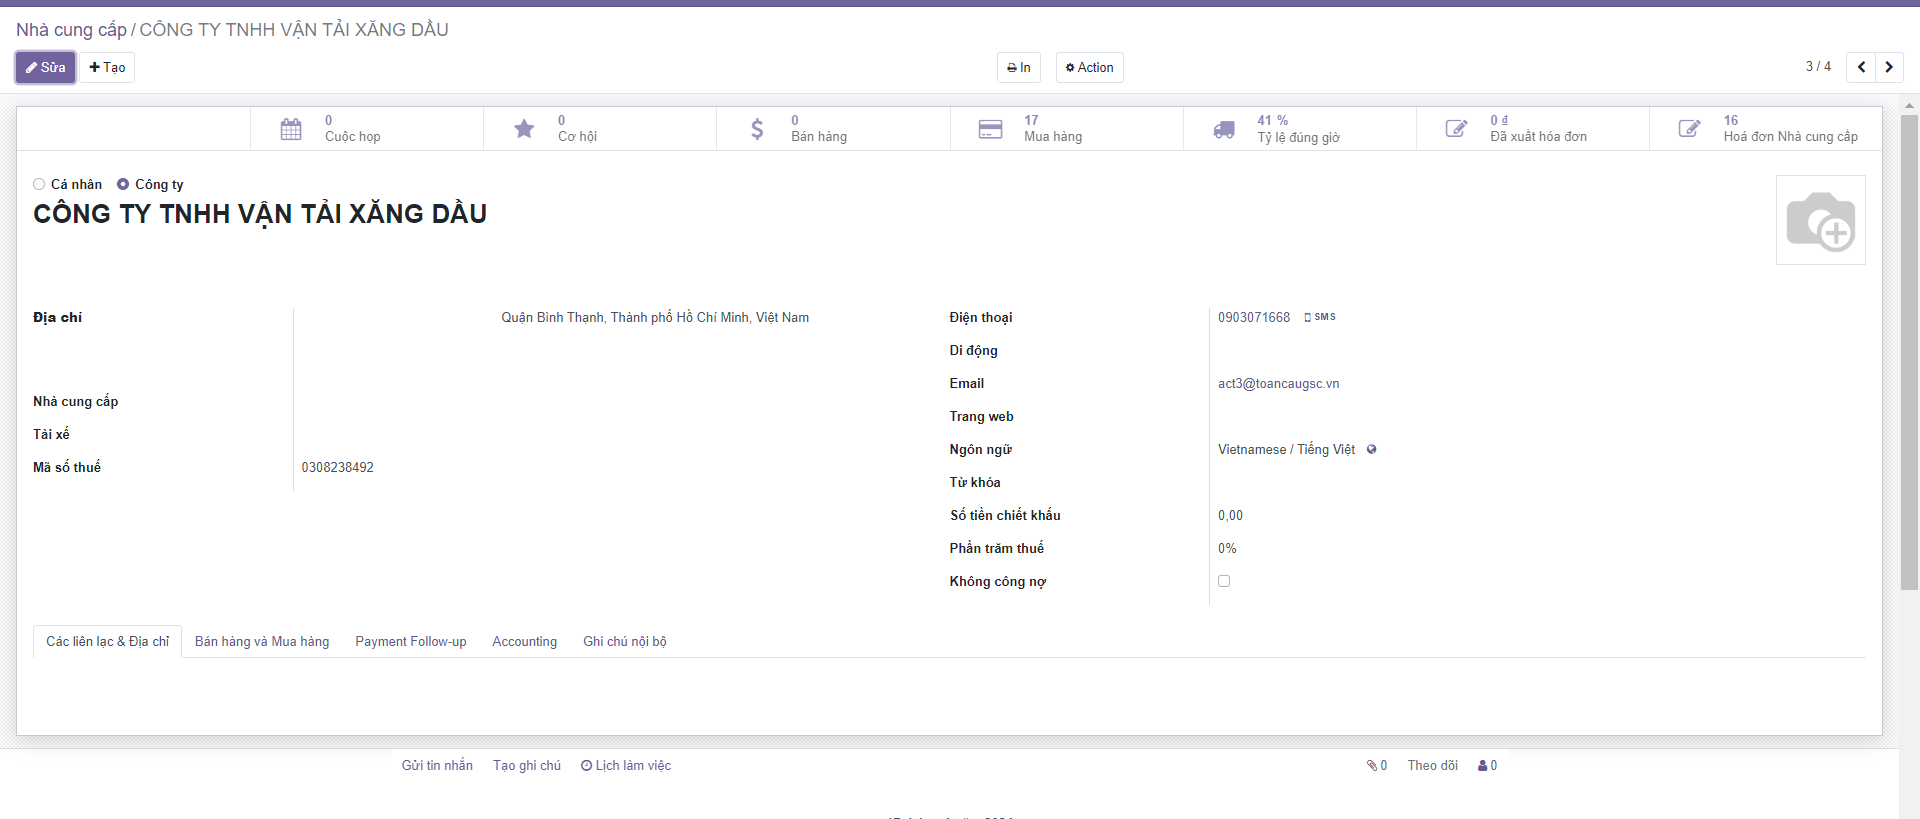Open the Accounting tab
This screenshot has width=1920, height=819.
[x=524, y=641]
